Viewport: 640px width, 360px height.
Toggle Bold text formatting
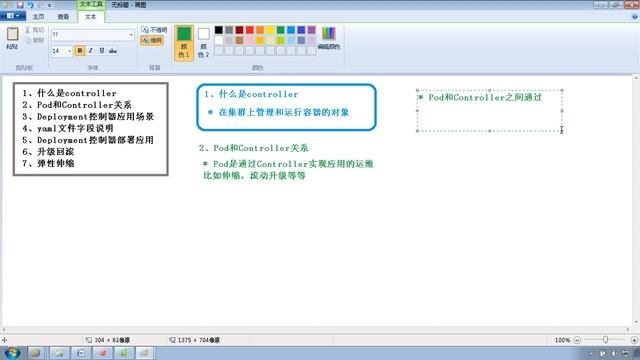(x=80, y=51)
